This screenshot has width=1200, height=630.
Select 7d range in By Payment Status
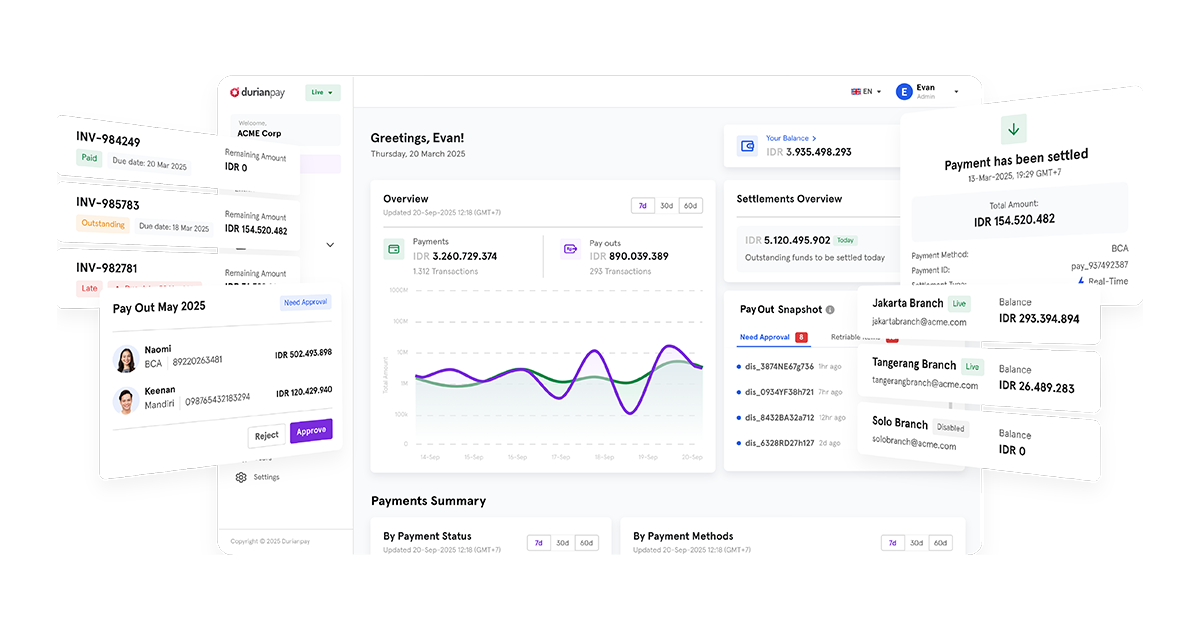[538, 543]
